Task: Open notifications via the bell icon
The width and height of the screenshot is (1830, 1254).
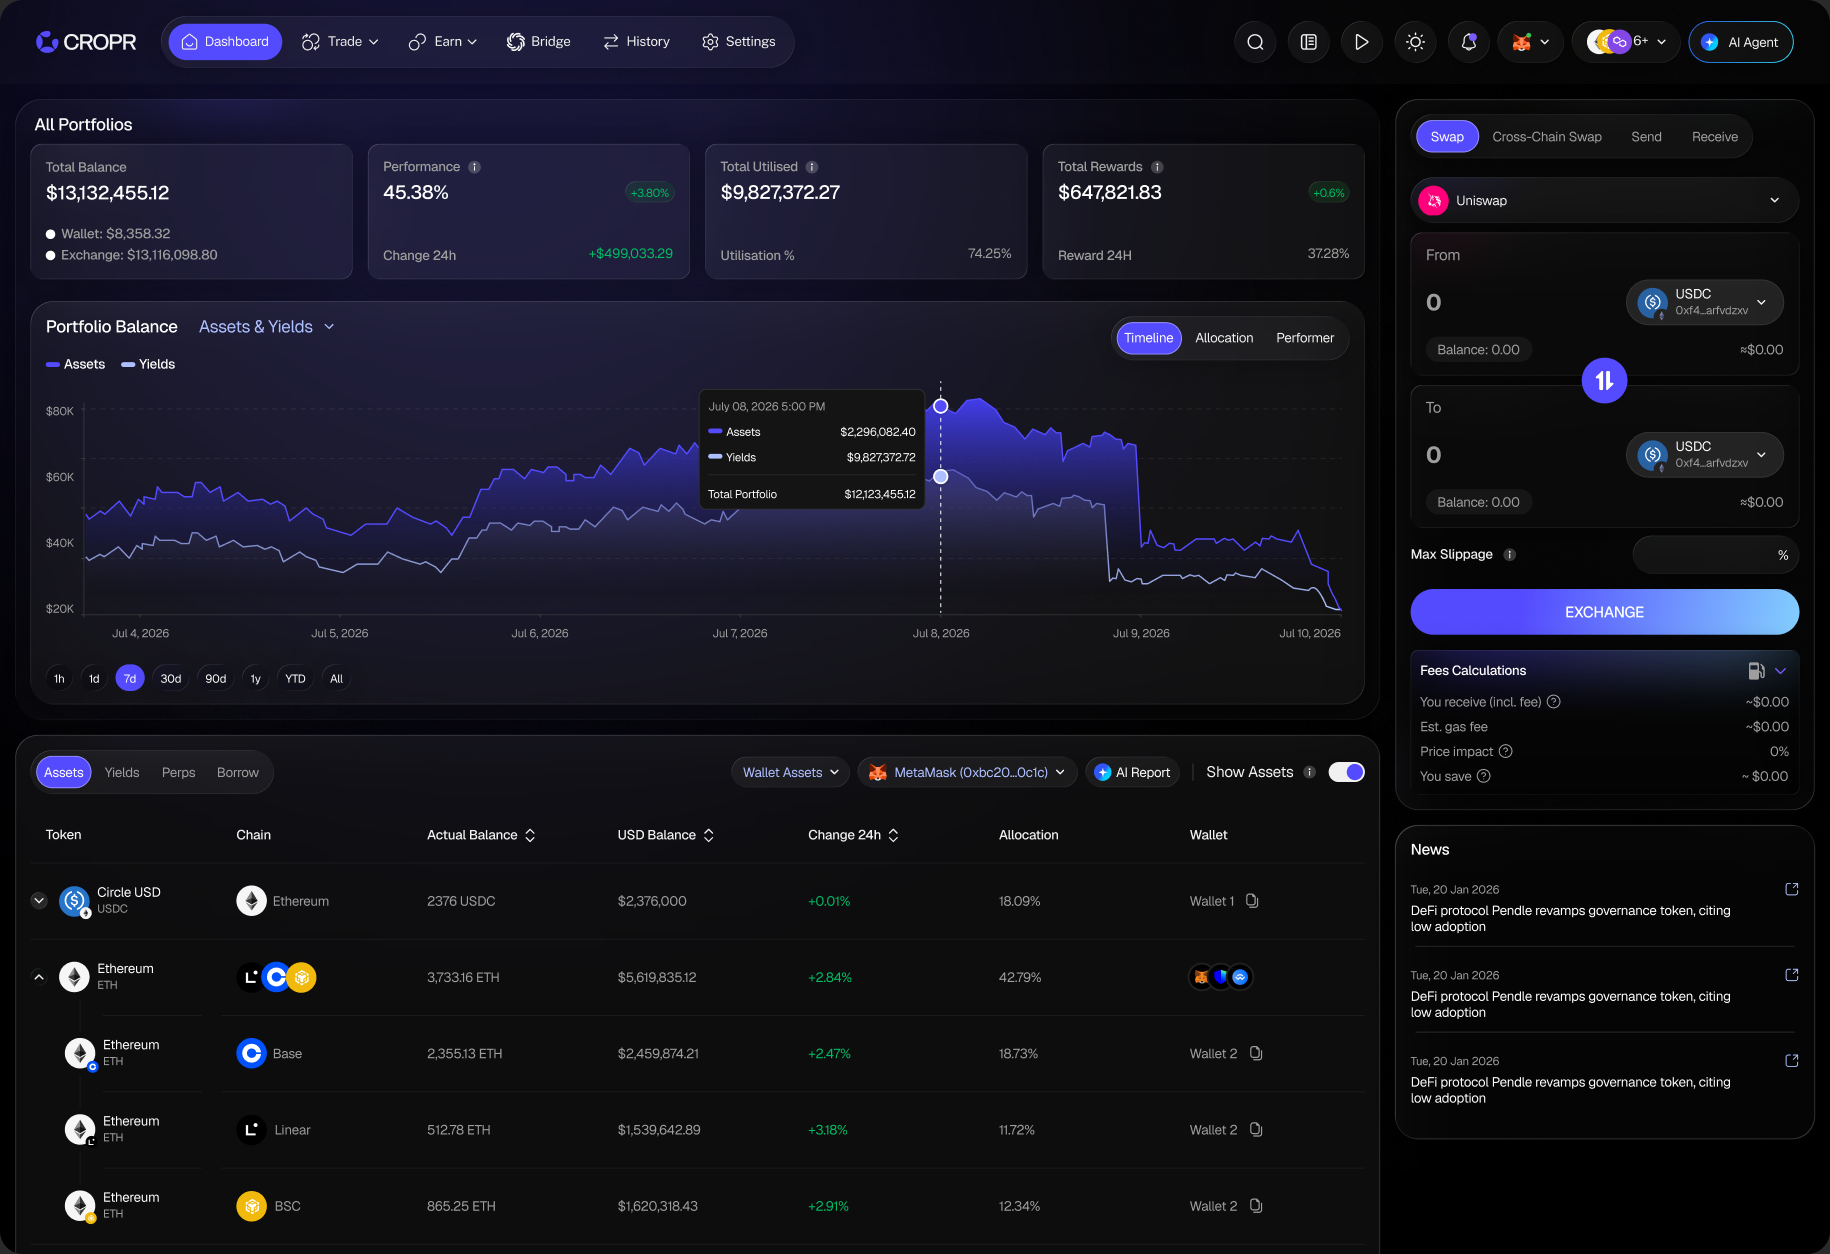Action: pyautogui.click(x=1468, y=42)
